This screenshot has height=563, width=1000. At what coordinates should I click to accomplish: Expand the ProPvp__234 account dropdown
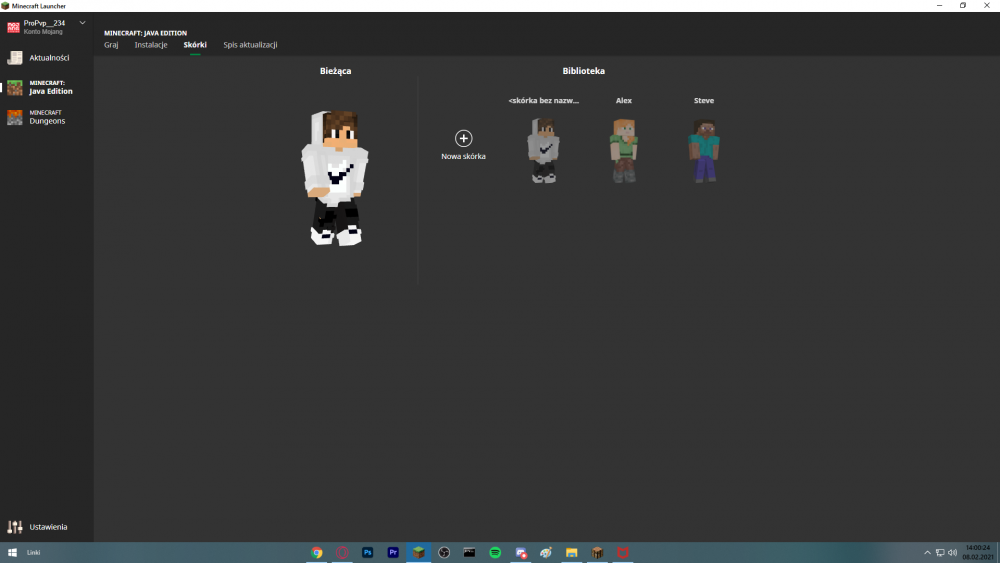82,23
